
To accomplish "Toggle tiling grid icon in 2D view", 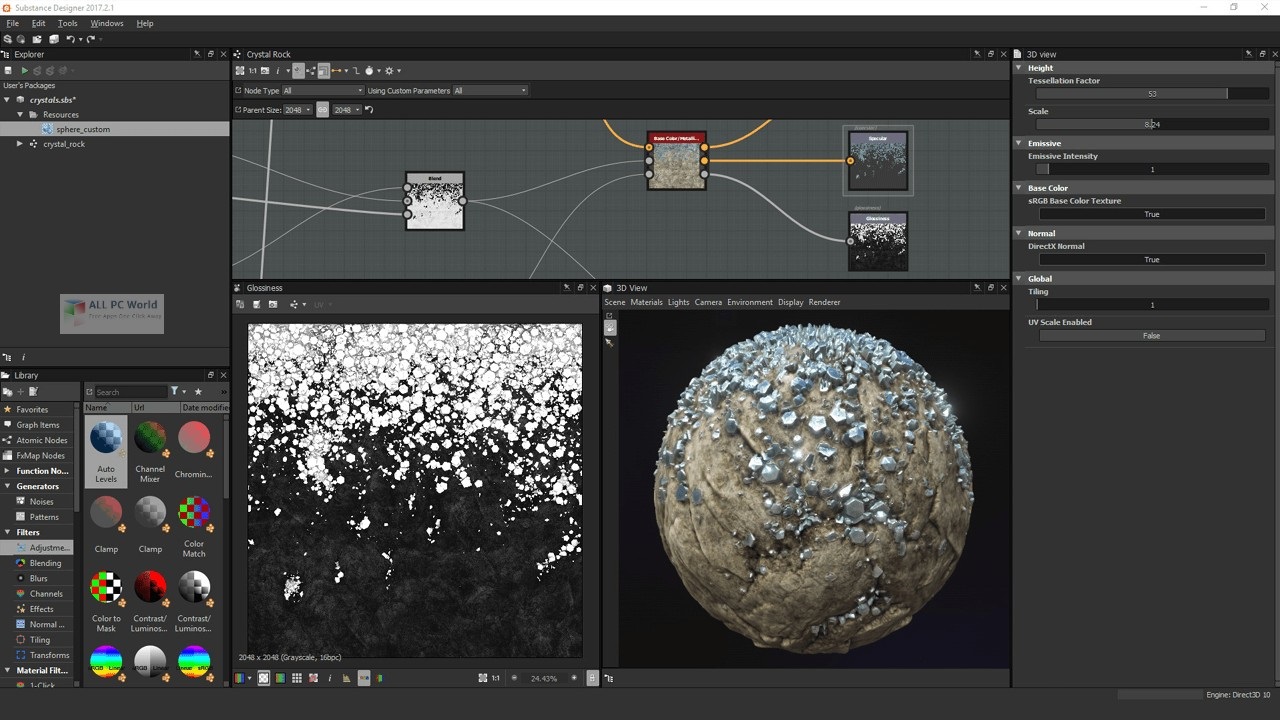I will pyautogui.click(x=297, y=678).
